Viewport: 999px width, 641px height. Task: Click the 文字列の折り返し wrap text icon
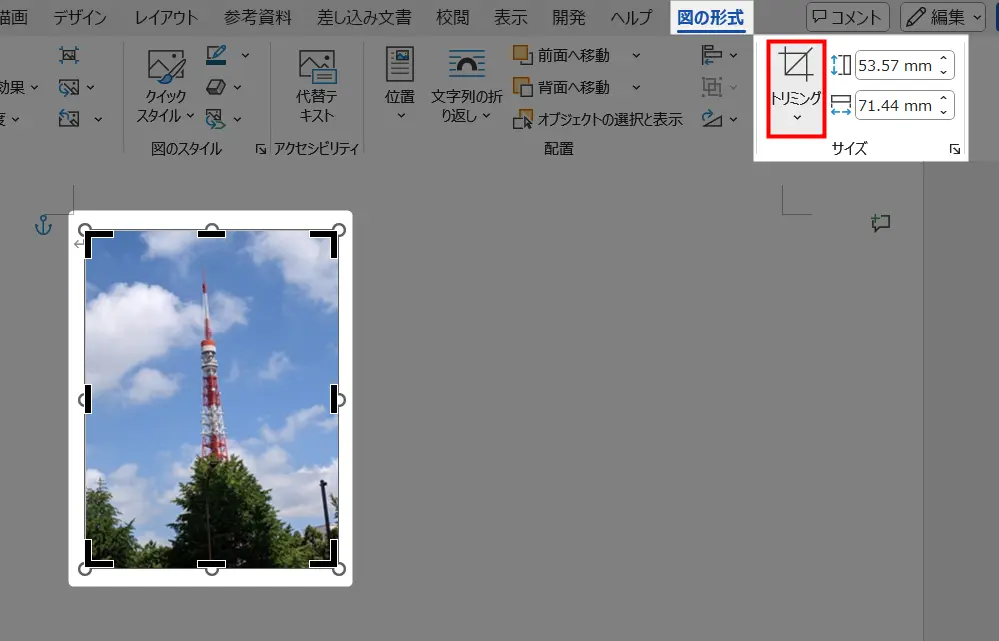467,66
